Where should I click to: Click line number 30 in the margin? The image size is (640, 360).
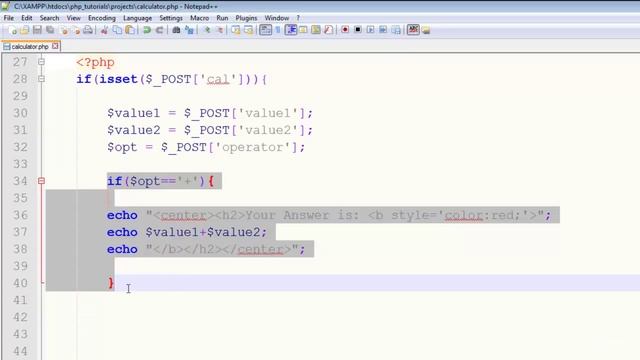pyautogui.click(x=20, y=113)
